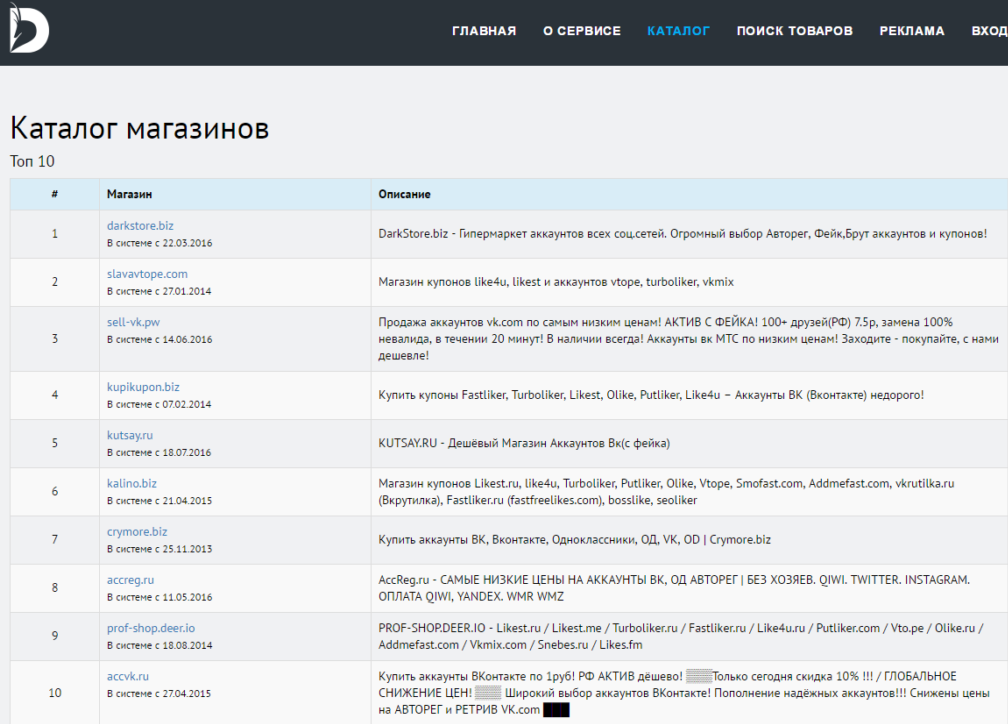Click date text В системе с 18.07.2016
The height and width of the screenshot is (724, 1008).
tap(159, 453)
